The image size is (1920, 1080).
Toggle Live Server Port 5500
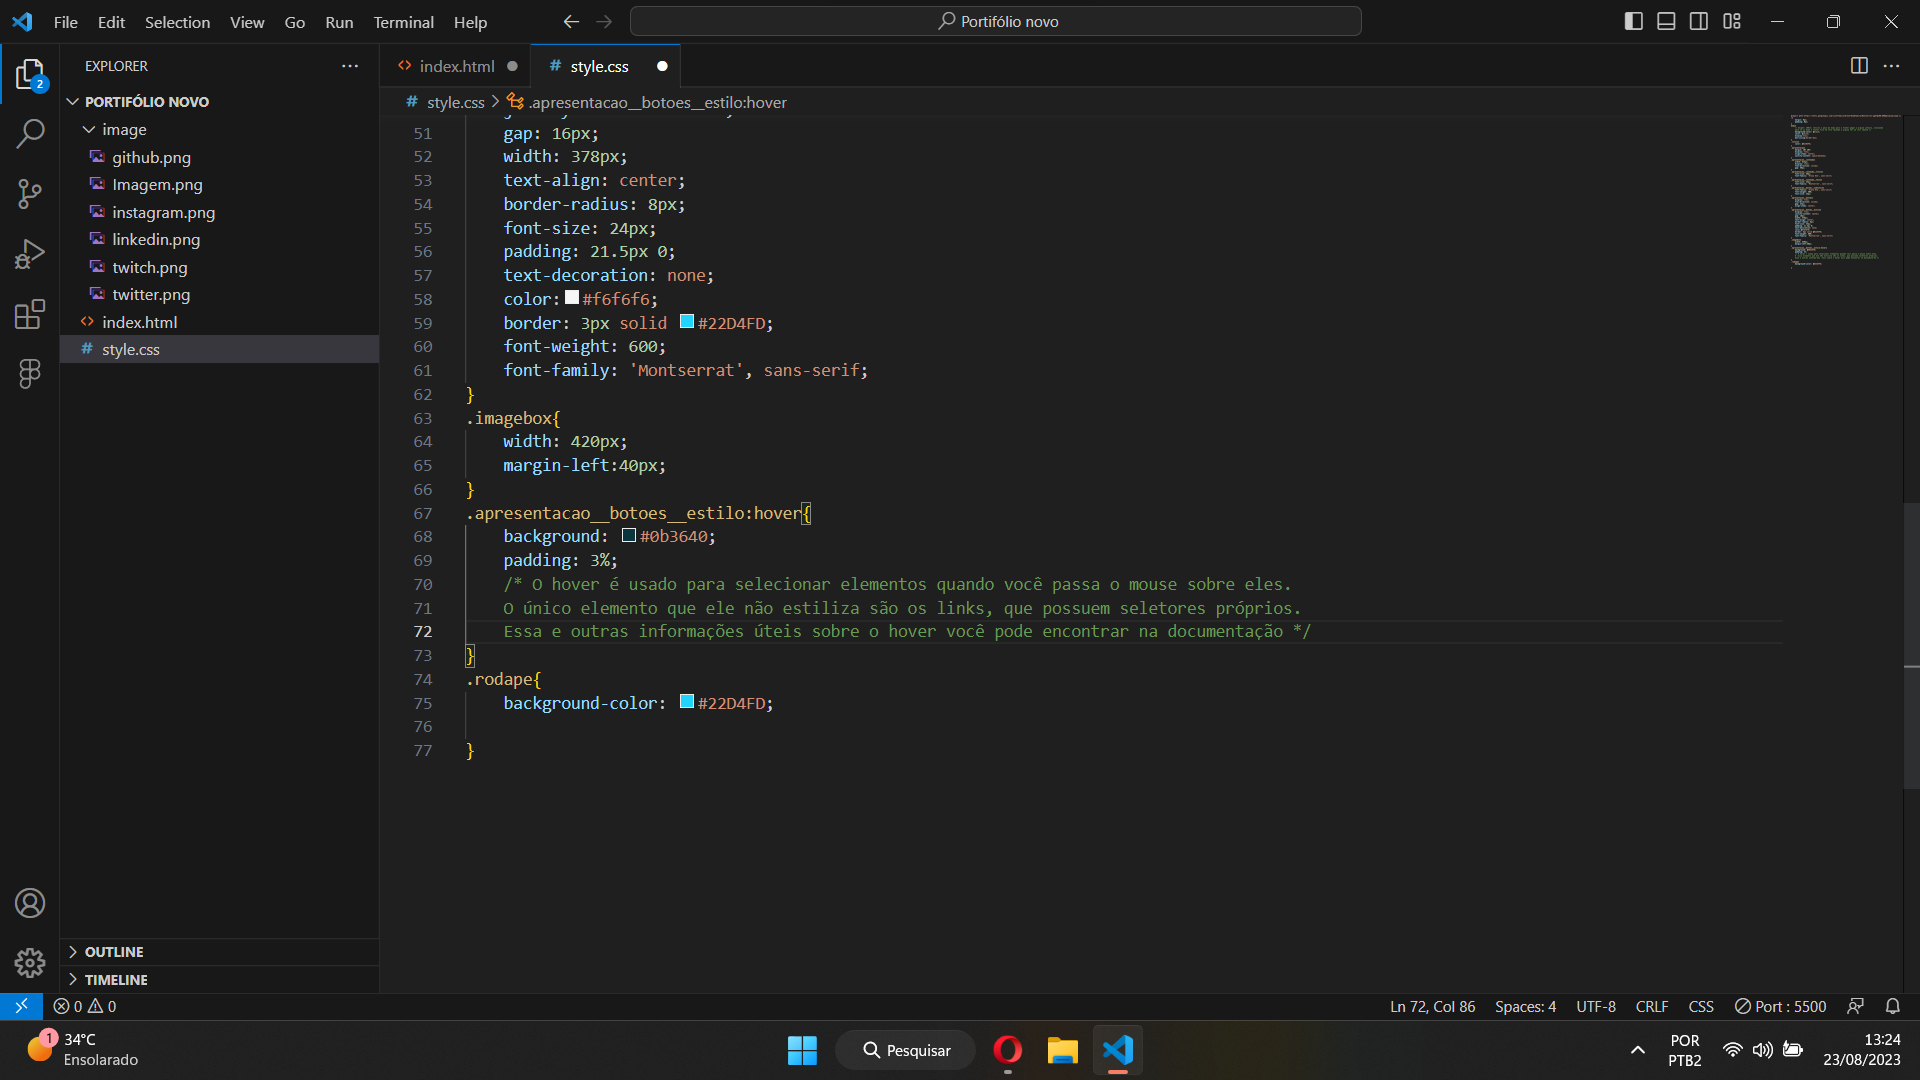[1780, 1006]
